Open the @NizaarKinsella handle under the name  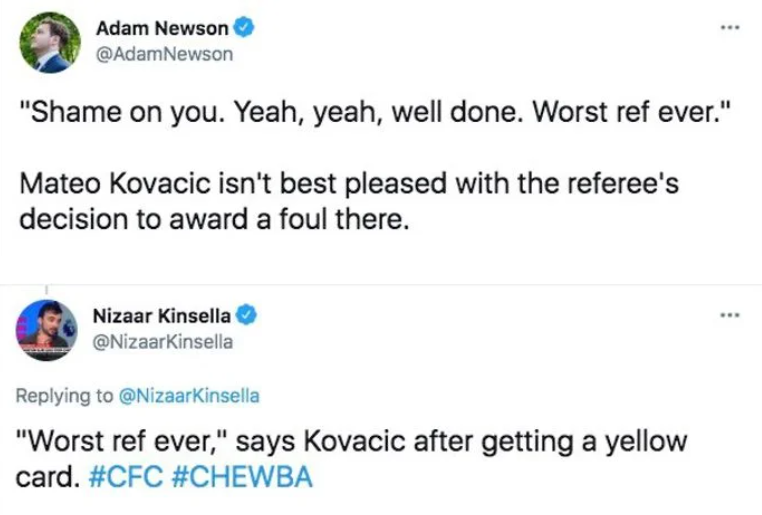coord(163,341)
